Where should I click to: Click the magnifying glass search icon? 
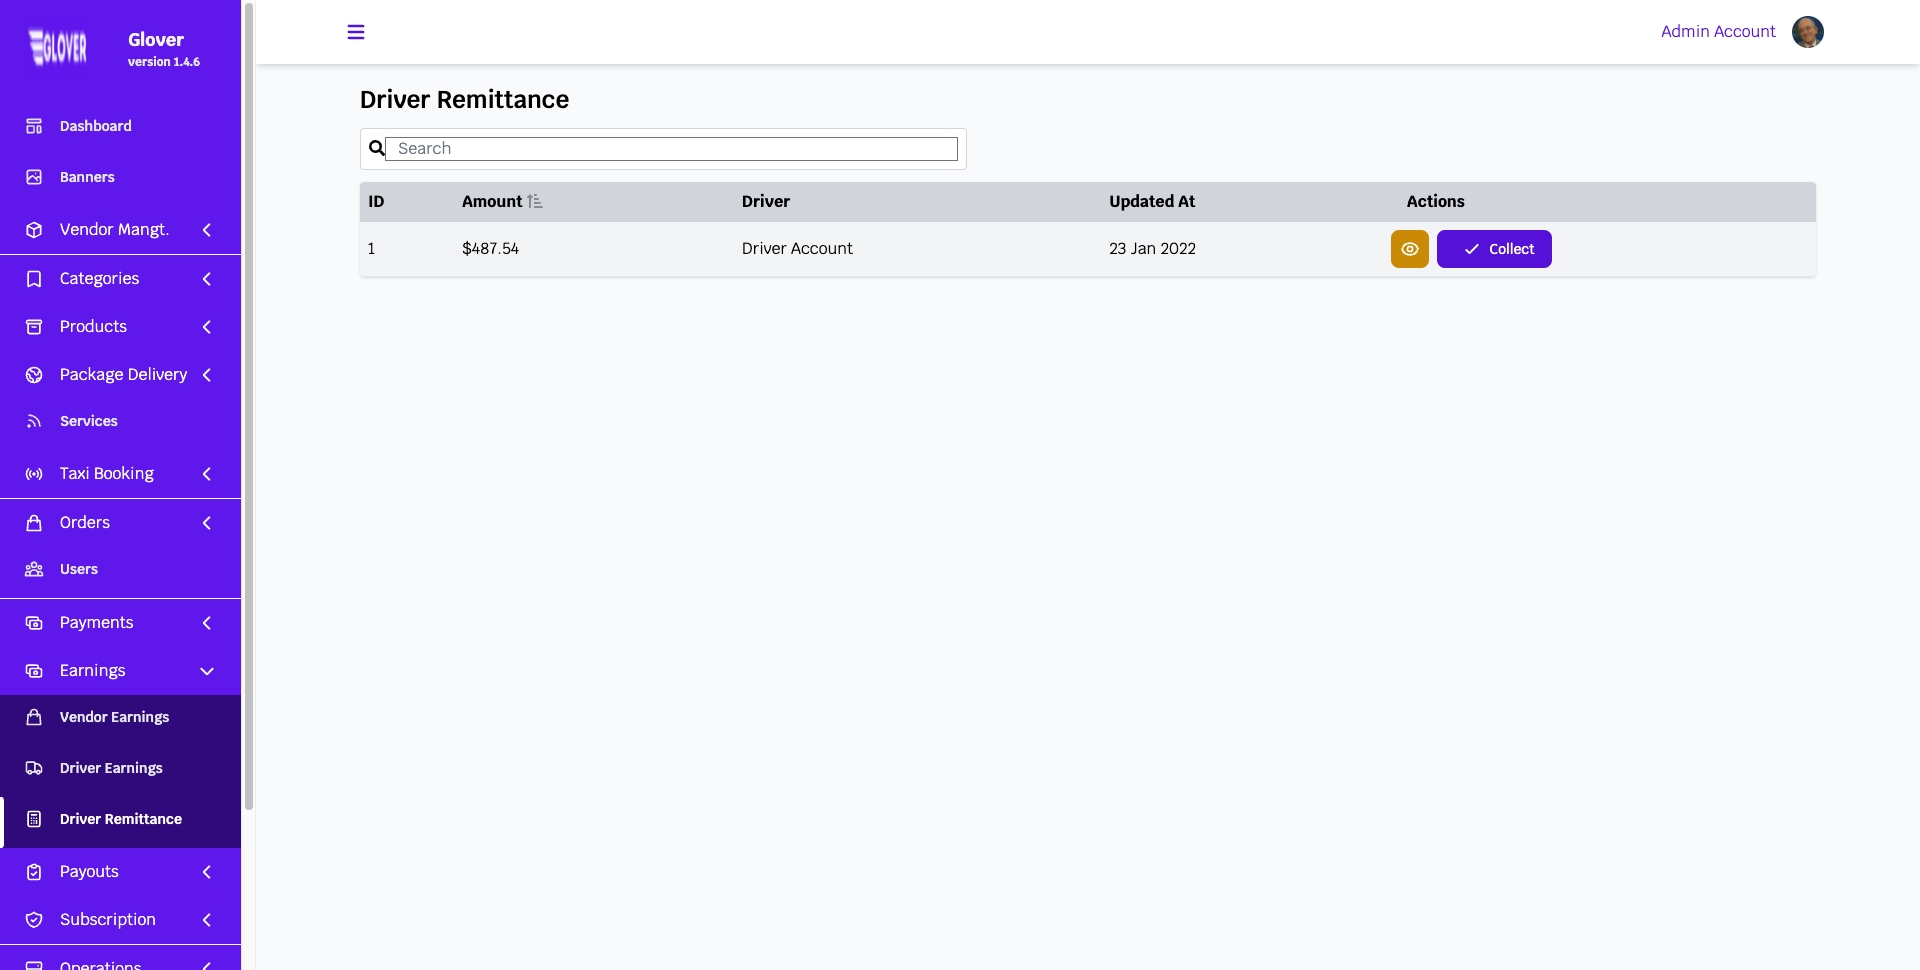pyautogui.click(x=376, y=149)
